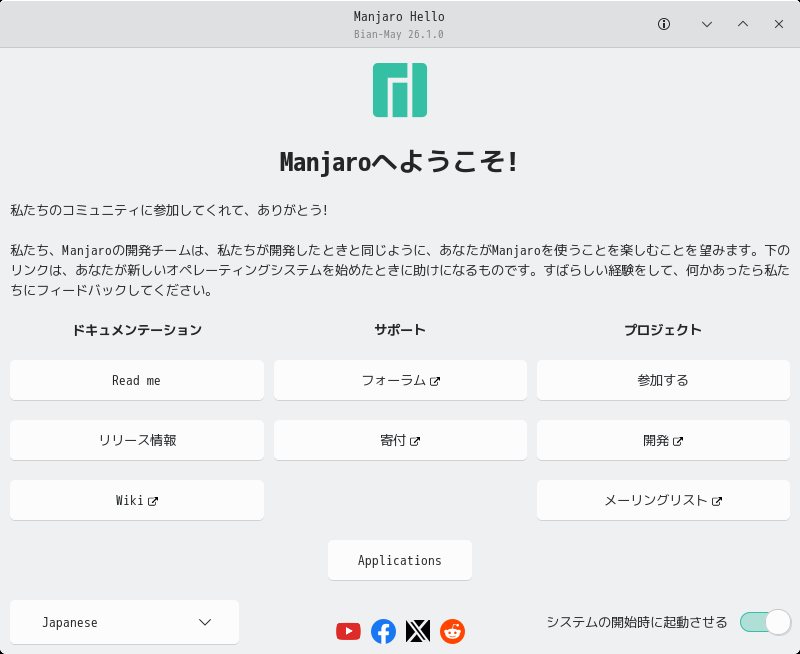This screenshot has width=800, height=654.
Task: Open the 開発 development link
Action: (663, 440)
